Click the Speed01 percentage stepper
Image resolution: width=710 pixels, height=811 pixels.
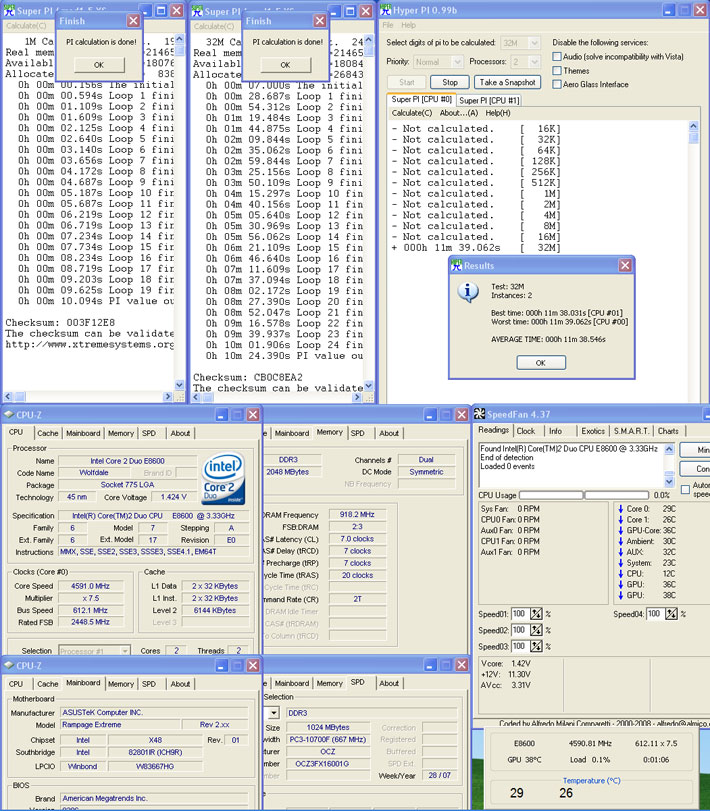(536, 614)
